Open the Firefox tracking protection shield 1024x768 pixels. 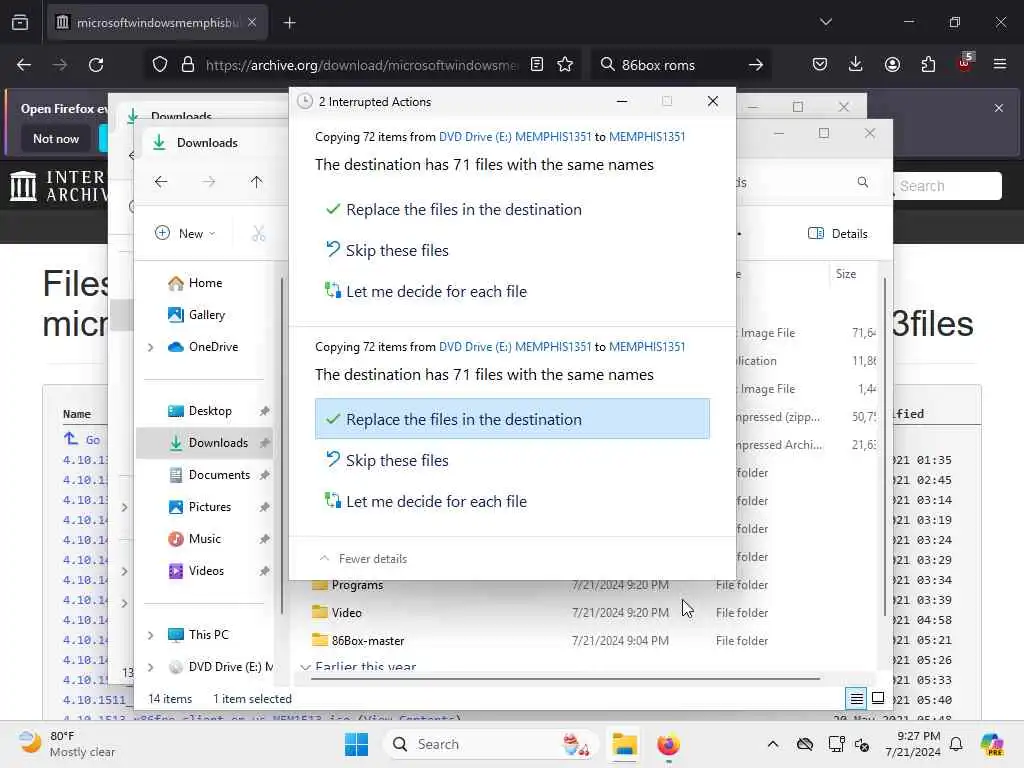(x=160, y=65)
